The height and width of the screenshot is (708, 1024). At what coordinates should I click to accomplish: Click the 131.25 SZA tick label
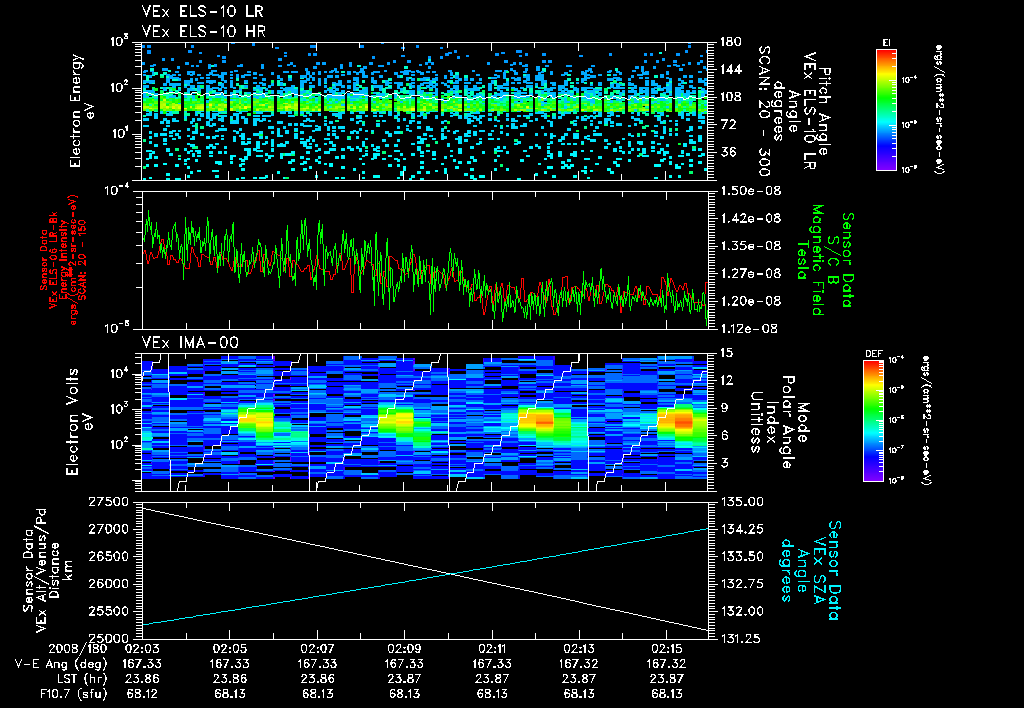pos(741,639)
